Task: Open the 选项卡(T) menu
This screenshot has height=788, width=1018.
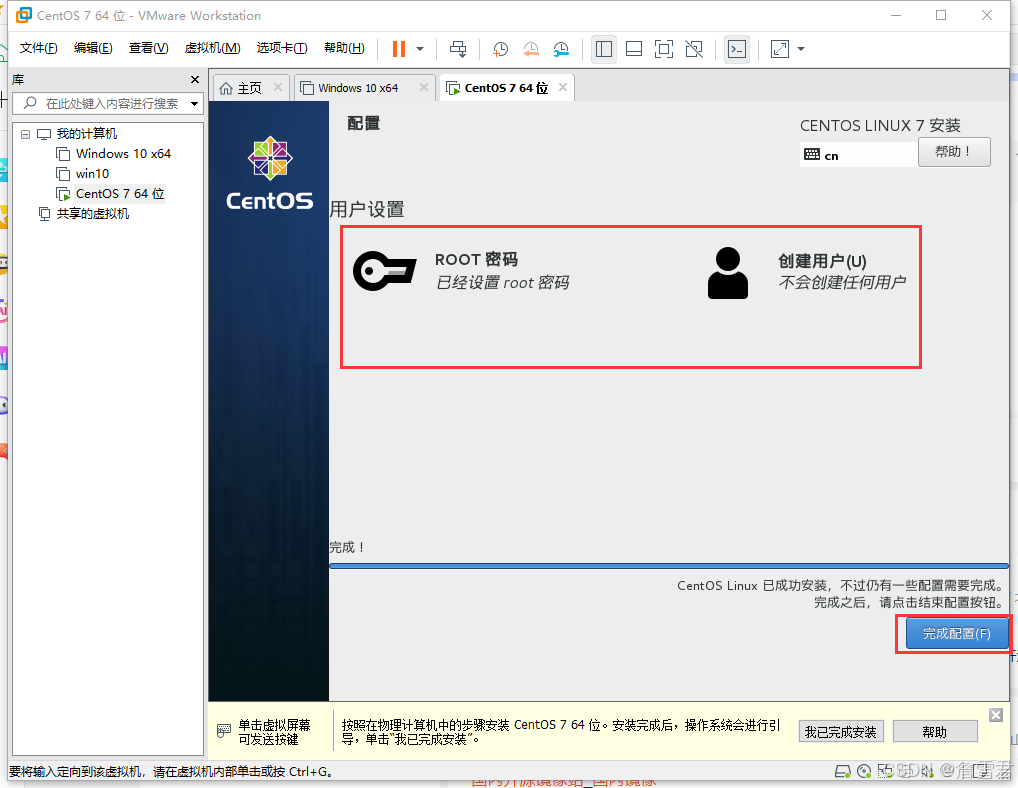Action: (x=281, y=48)
